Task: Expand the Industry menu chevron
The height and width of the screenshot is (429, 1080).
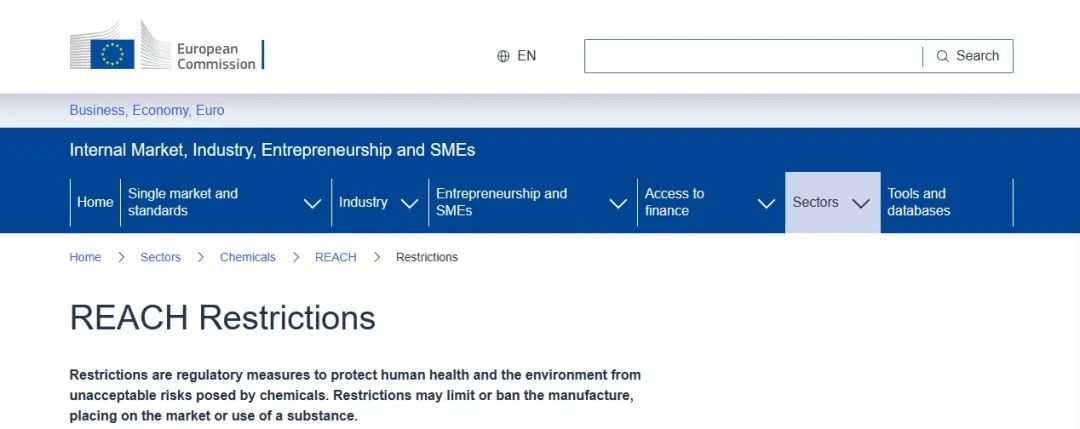Action: click(409, 203)
